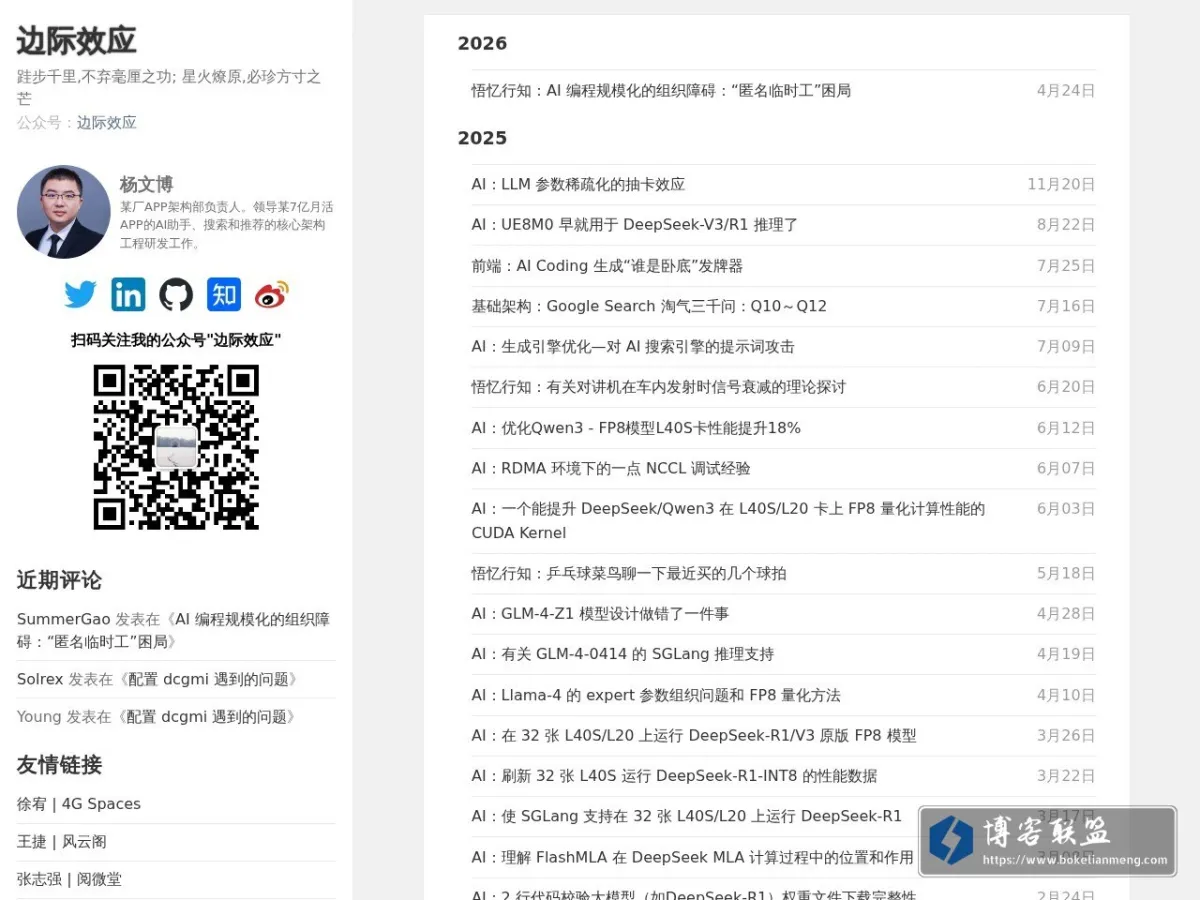Screen dimensions: 1200x900
Task: Open post 悟忆行知：AI 编程规模化的组织障碍
Action: pyautogui.click(x=661, y=90)
